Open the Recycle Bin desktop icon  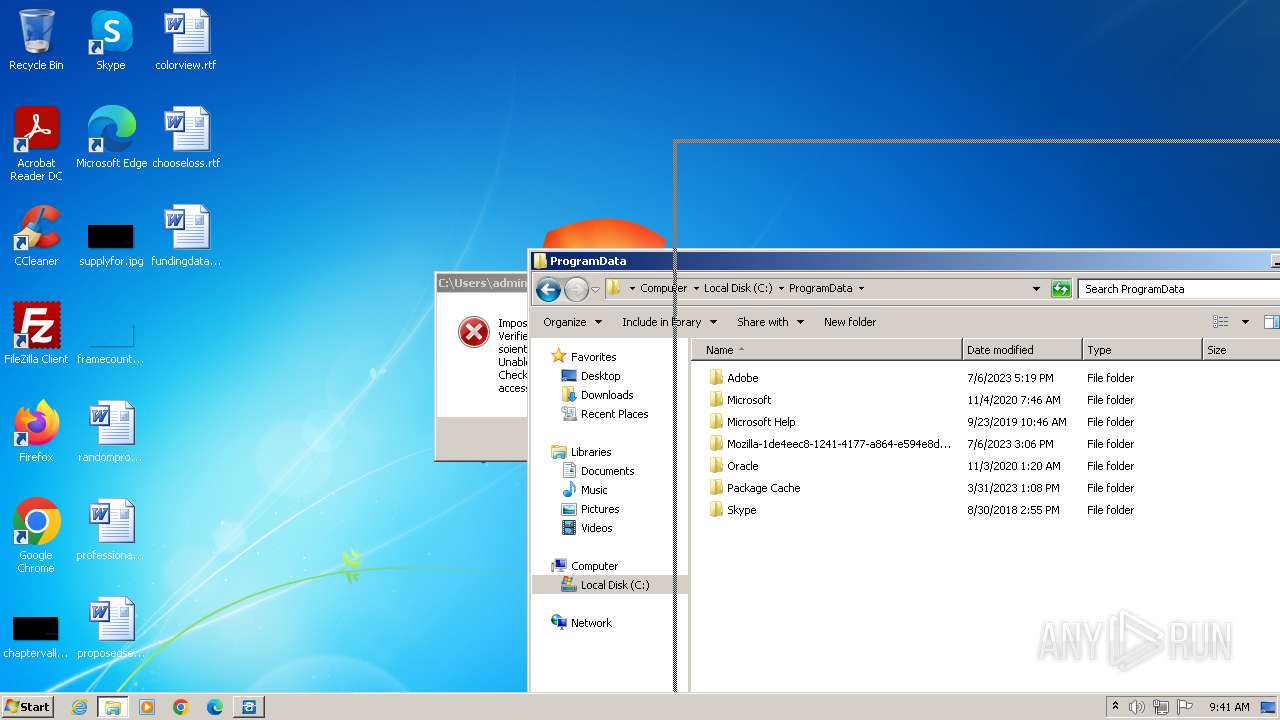(x=36, y=40)
